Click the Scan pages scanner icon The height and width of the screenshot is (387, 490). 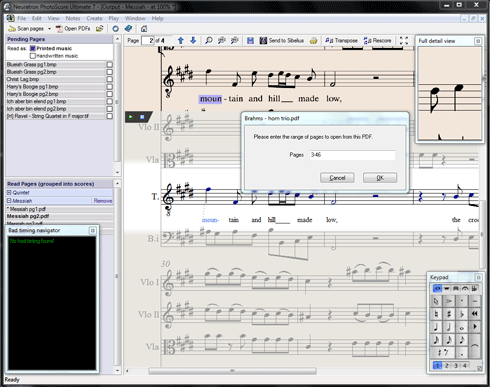click(x=12, y=29)
